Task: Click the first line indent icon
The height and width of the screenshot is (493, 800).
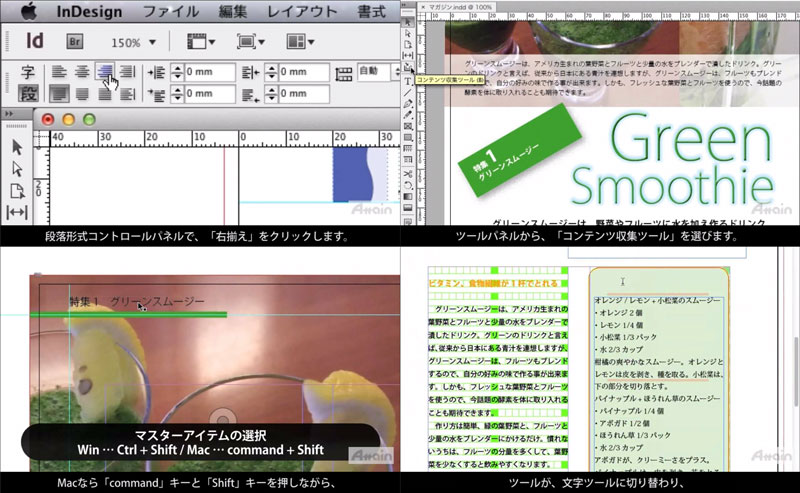Action: point(156,94)
